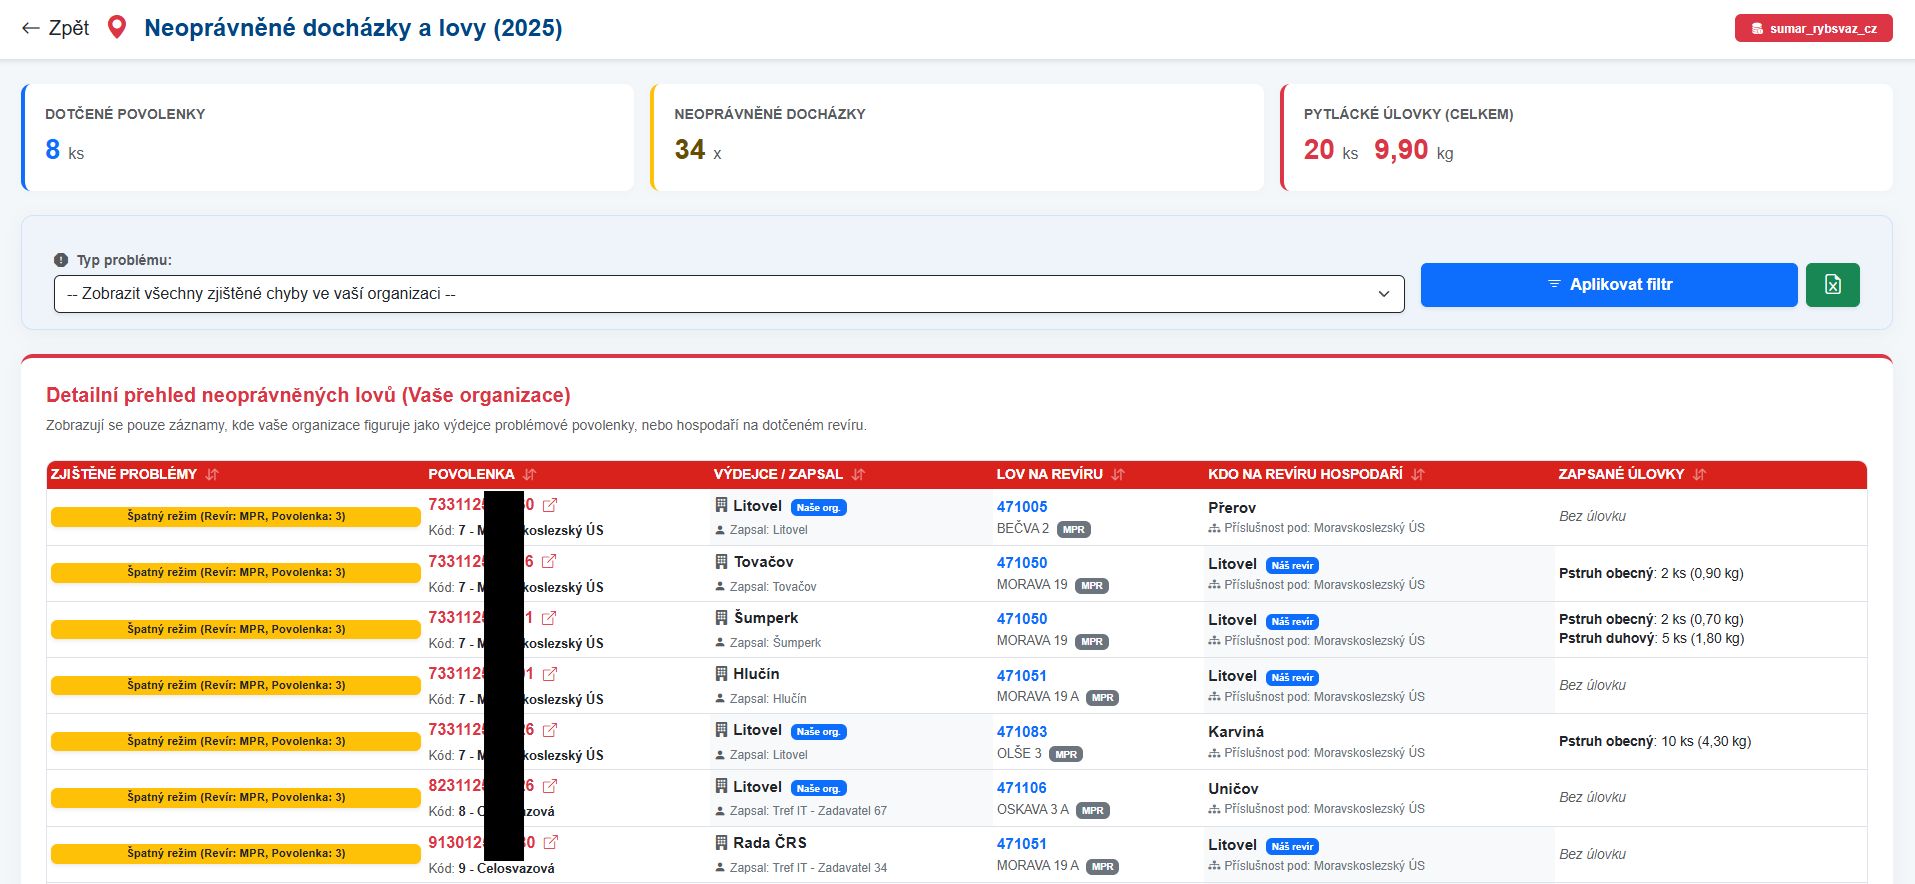Open revír link 471083
The width and height of the screenshot is (1915, 884).
[x=1021, y=732]
